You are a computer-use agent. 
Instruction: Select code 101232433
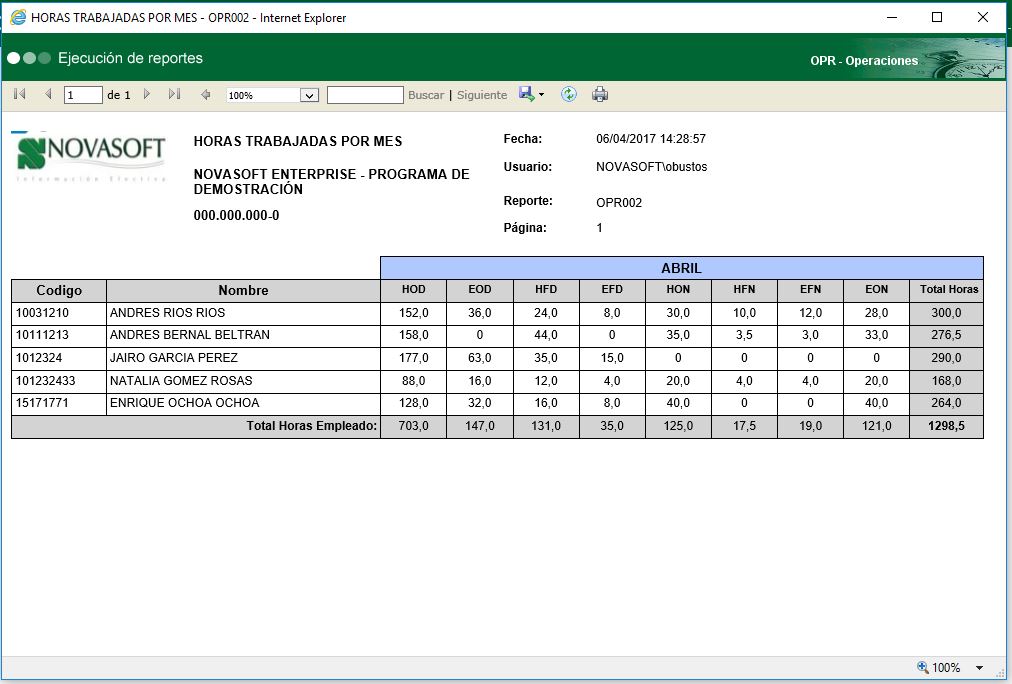[x=46, y=381]
